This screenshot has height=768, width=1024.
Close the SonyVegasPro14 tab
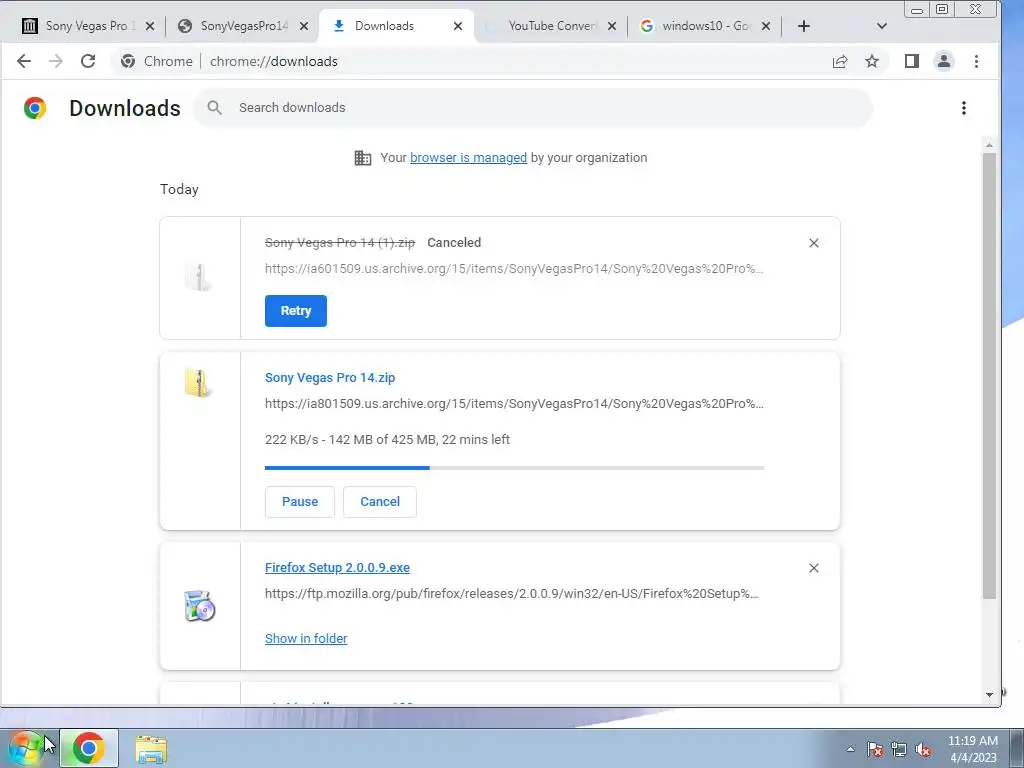pos(304,26)
